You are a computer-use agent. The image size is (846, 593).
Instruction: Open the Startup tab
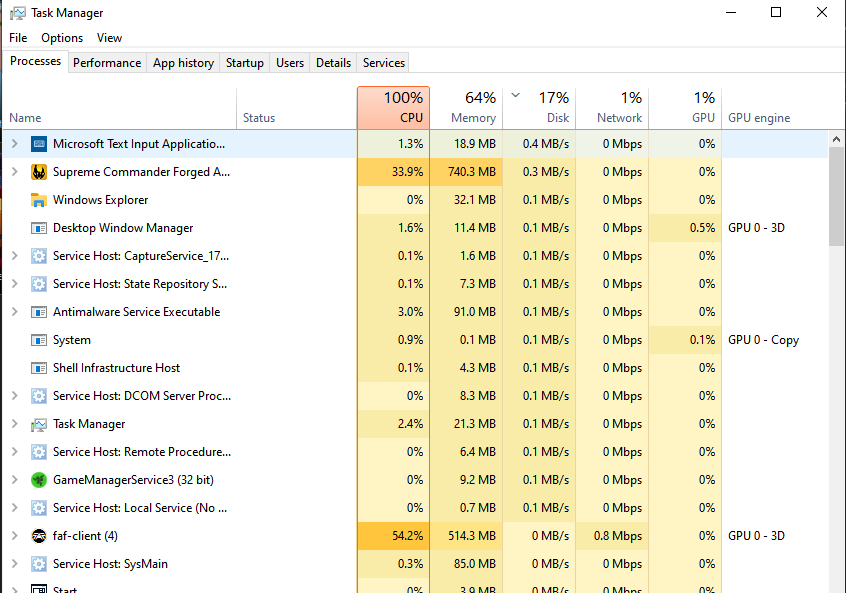click(x=244, y=63)
